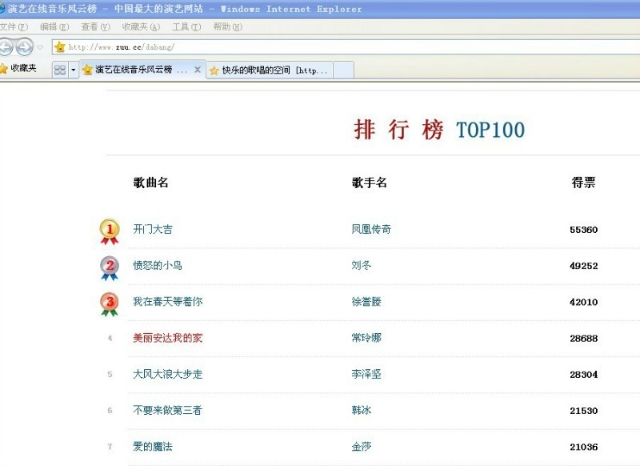
Task: Expand the tab list dropdown arrow
Action: pyautogui.click(x=73, y=70)
